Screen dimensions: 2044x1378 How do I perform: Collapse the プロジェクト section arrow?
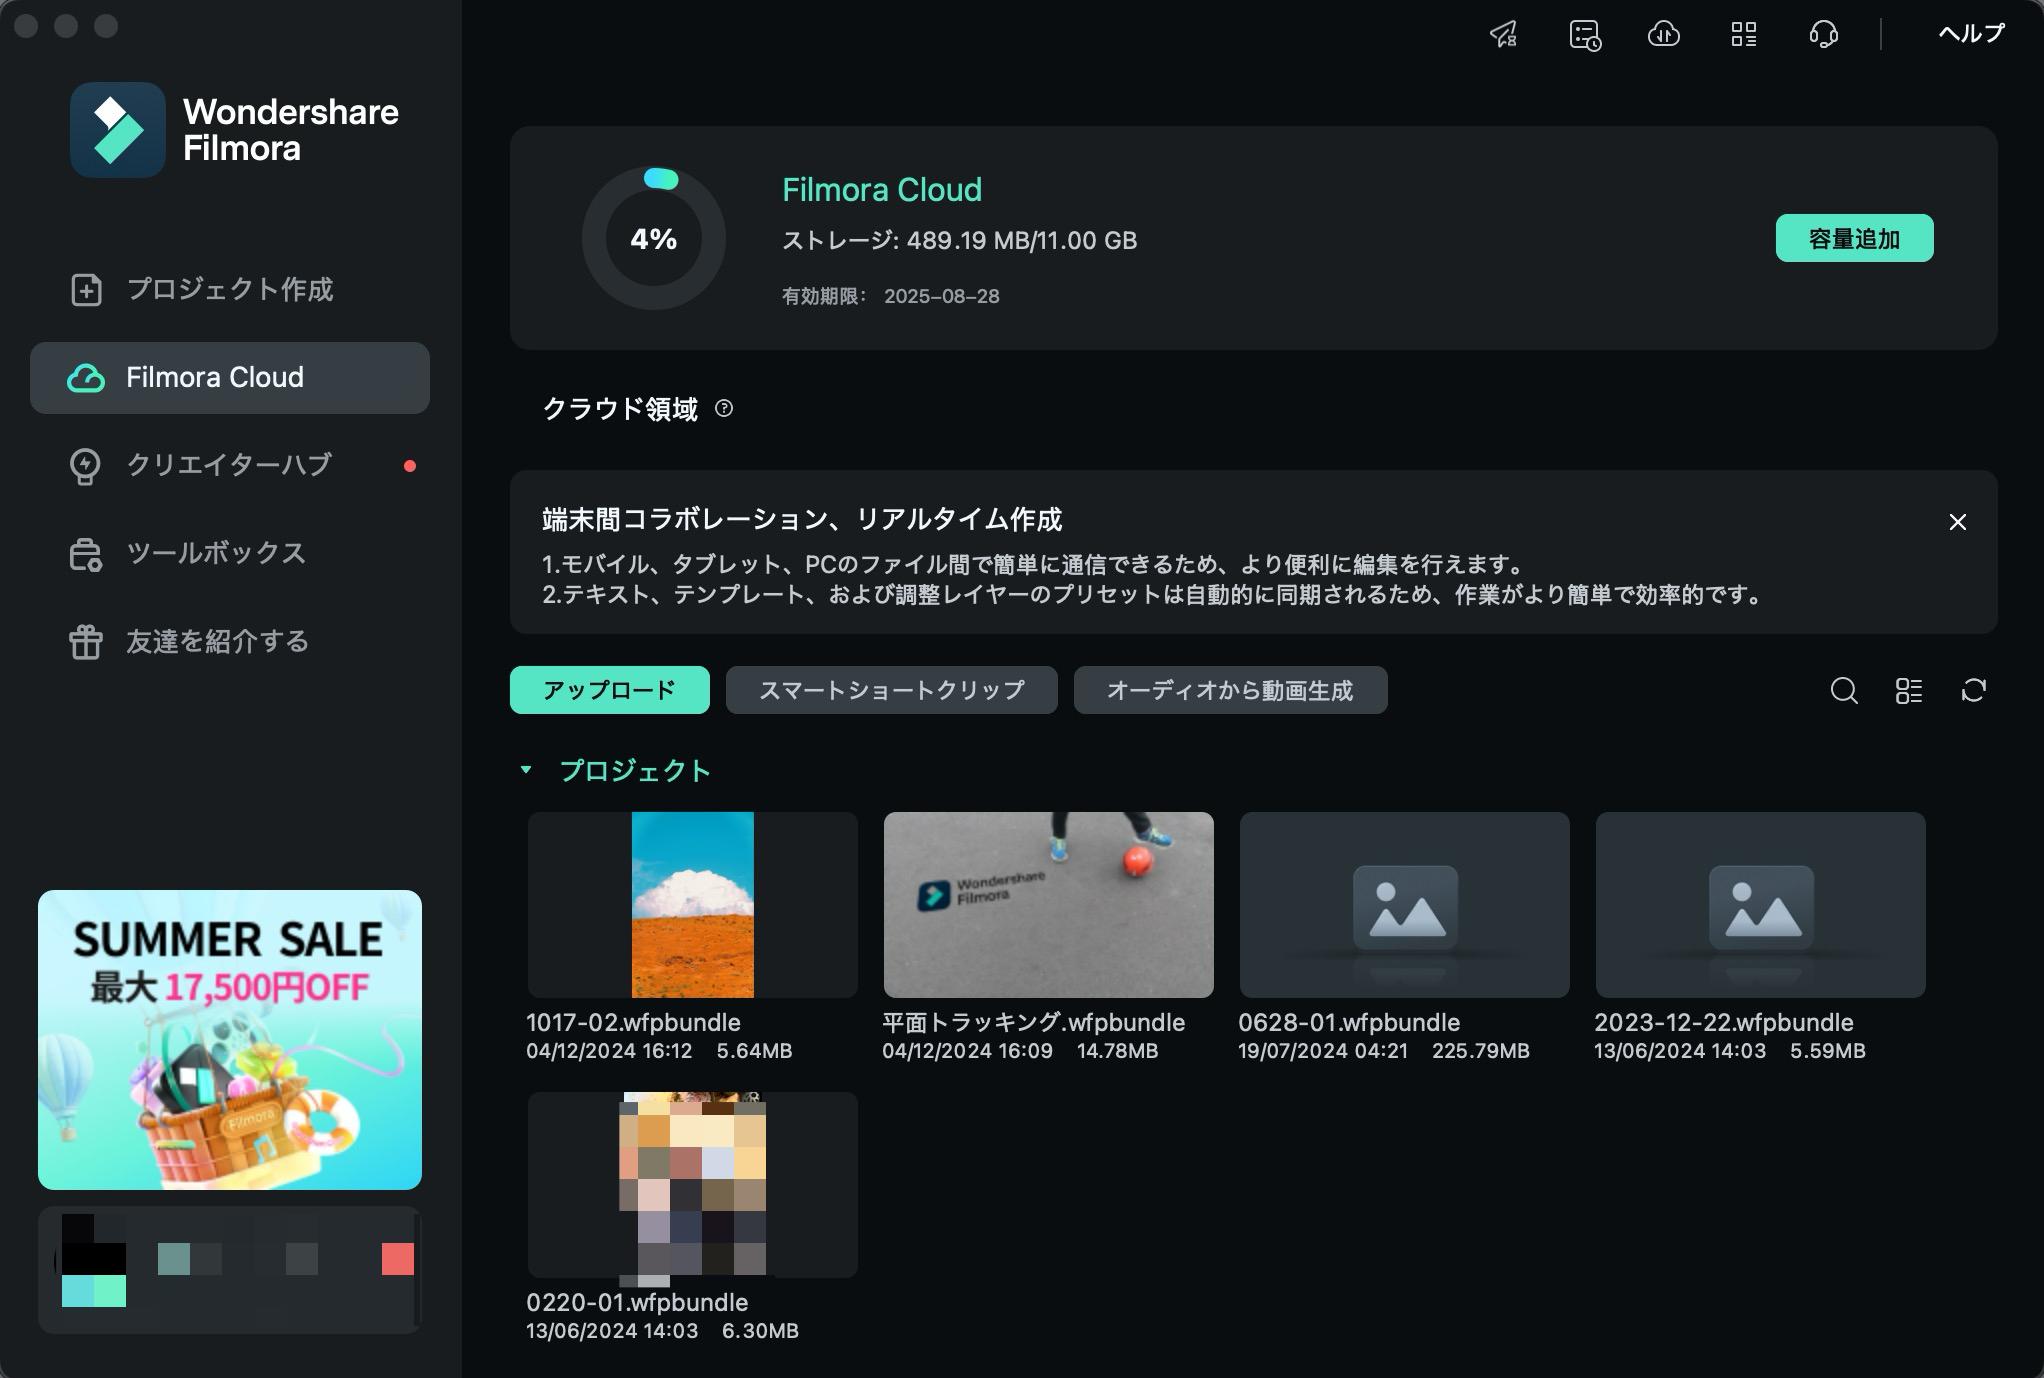(526, 770)
